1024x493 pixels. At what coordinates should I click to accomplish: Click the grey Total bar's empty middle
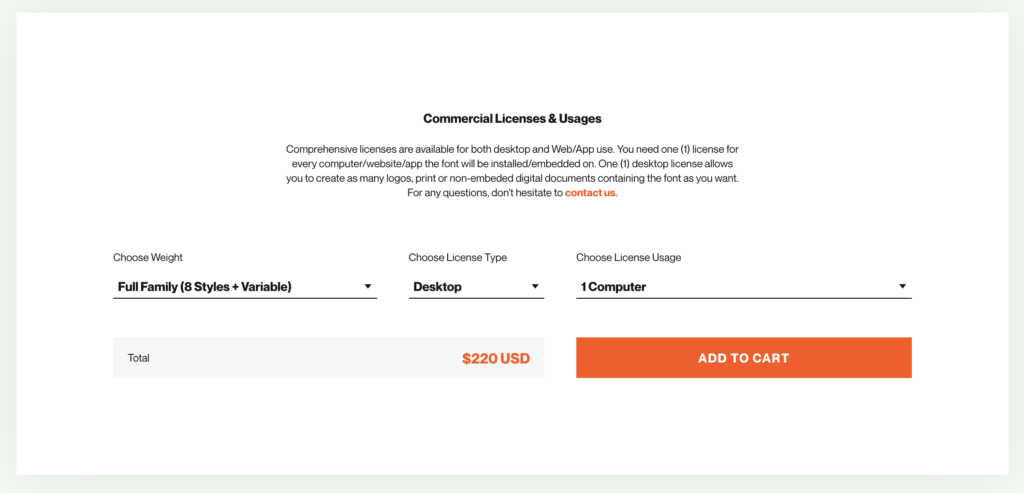coord(300,358)
